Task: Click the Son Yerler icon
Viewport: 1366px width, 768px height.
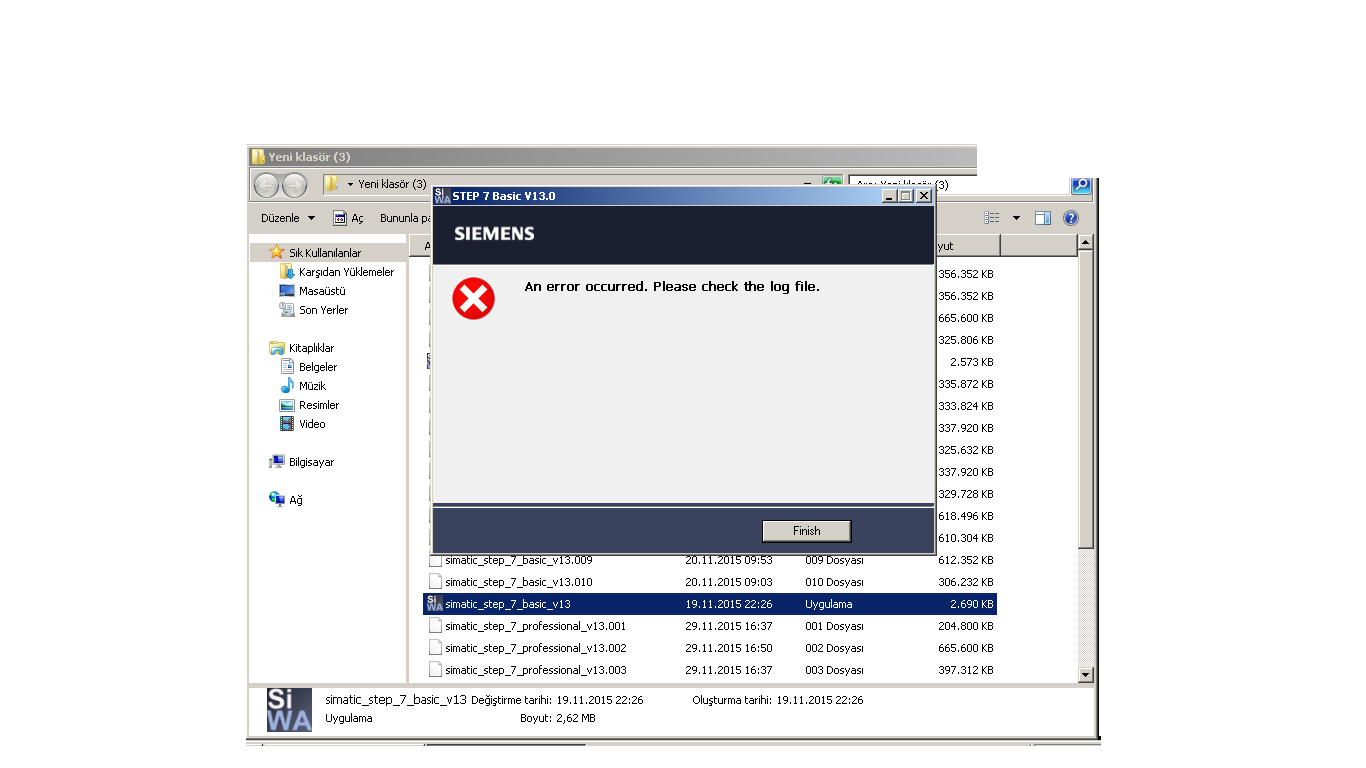Action: tap(287, 310)
